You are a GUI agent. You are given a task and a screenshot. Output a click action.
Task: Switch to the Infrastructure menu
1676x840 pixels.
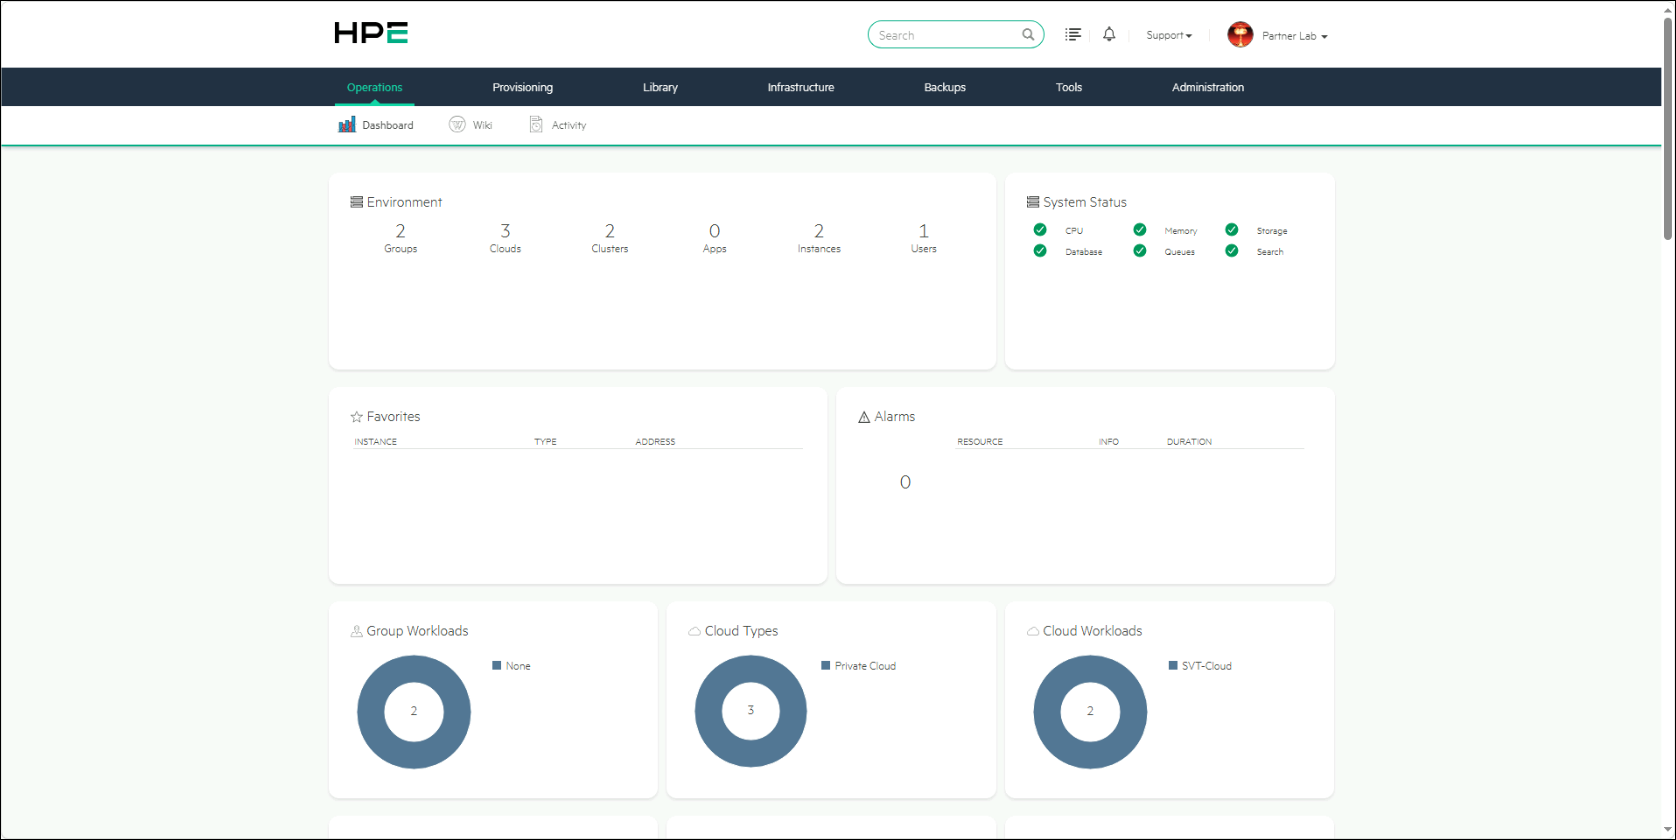(800, 87)
